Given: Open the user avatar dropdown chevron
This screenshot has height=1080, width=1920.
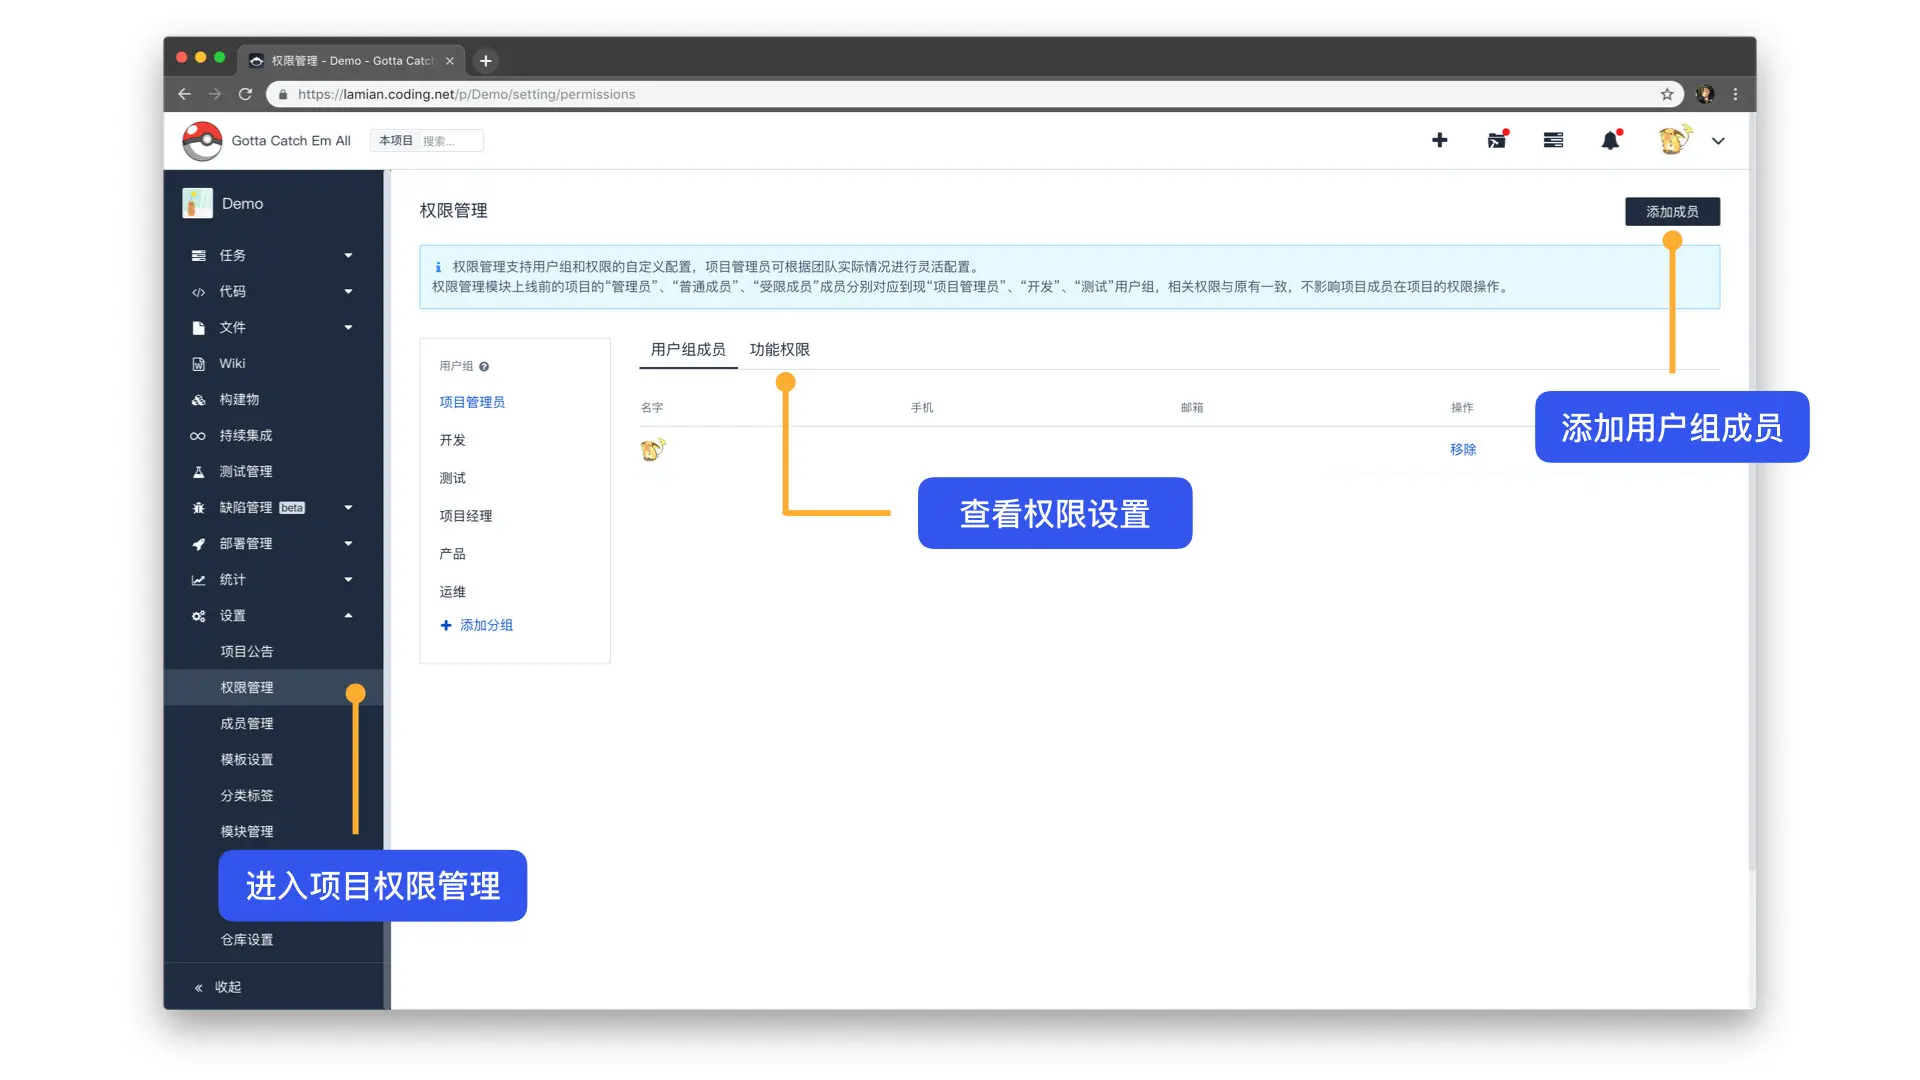Looking at the screenshot, I should pyautogui.click(x=1718, y=141).
